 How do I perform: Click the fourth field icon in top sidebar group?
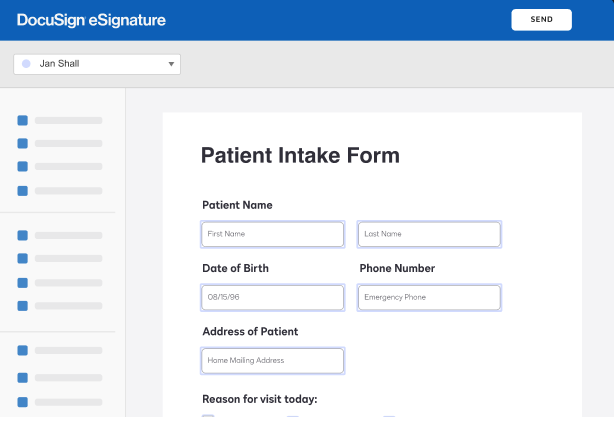[x=23, y=191]
